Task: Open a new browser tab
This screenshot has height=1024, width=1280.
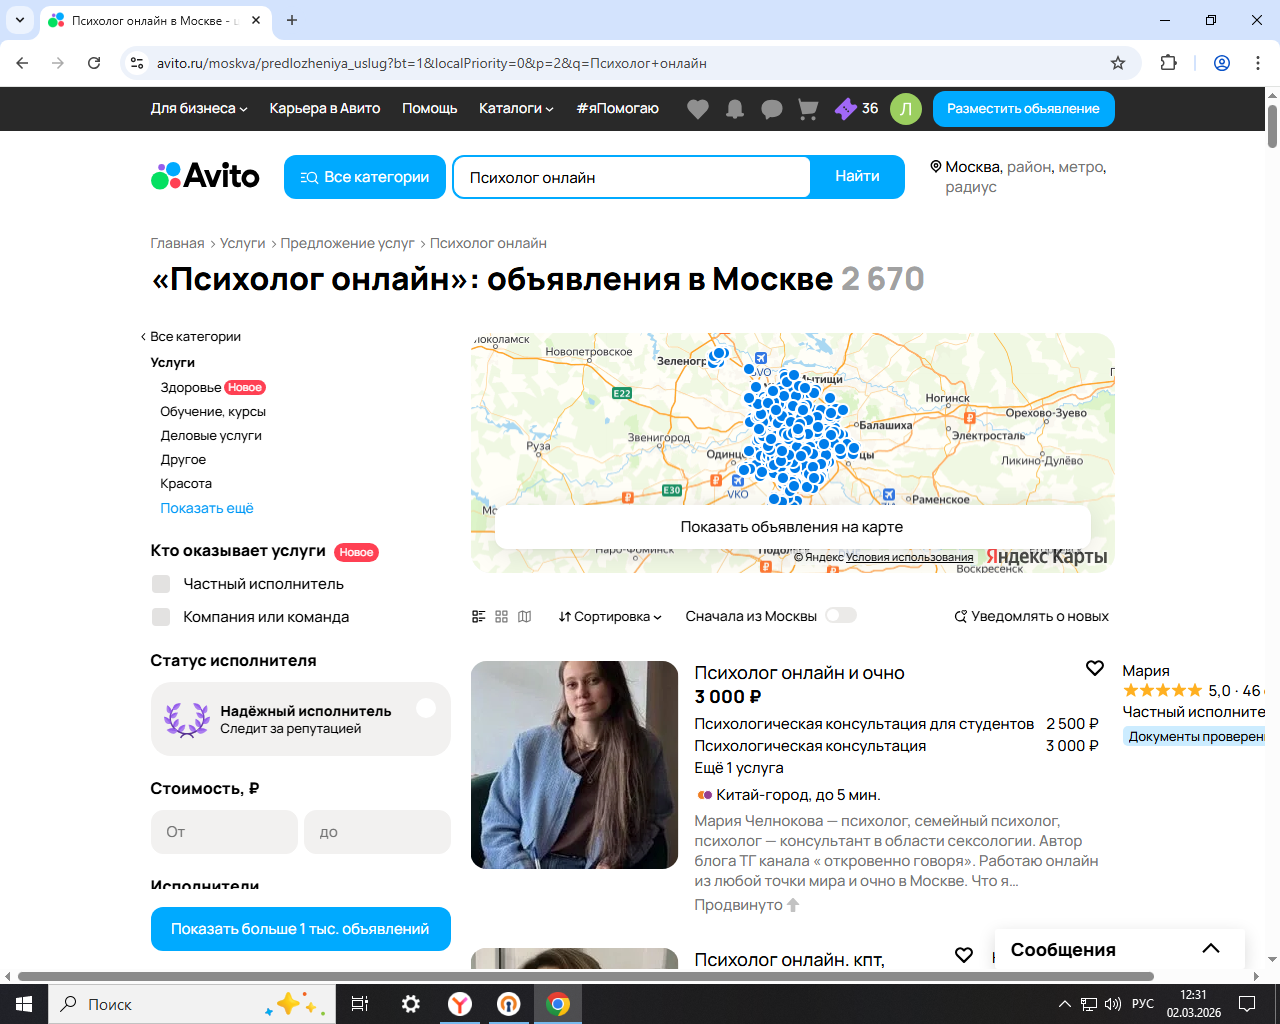Action: point(292,20)
